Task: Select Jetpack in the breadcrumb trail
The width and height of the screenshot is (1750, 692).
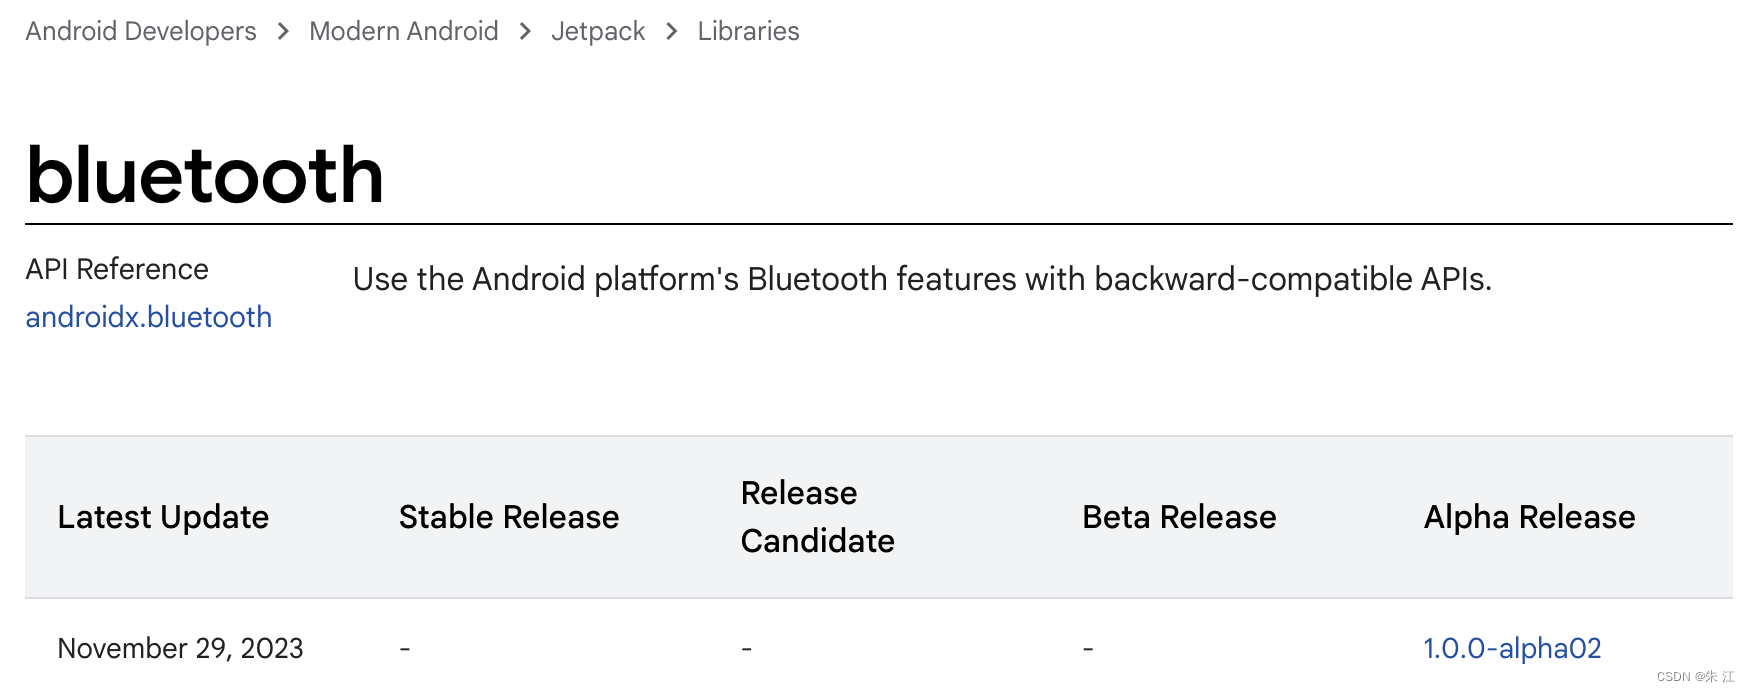Action: pos(597,31)
